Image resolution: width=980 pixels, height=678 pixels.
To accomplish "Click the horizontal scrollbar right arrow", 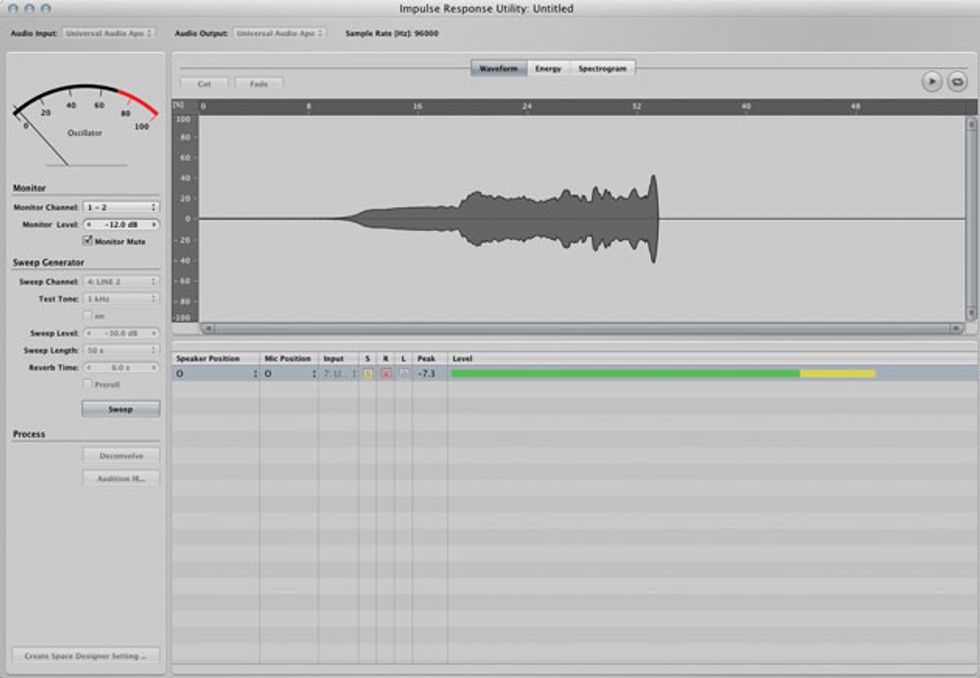I will [x=956, y=328].
